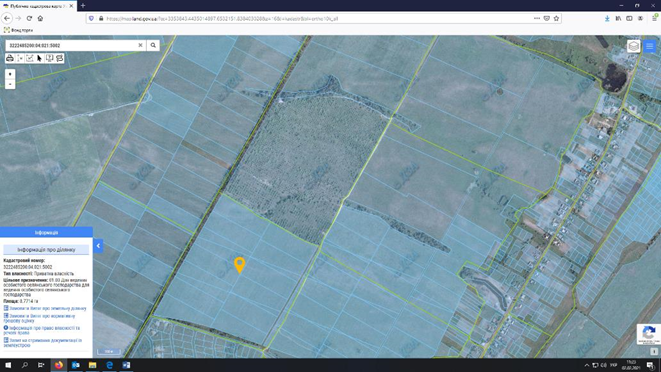Open ownership rights information link
The height and width of the screenshot is (372, 661).
tap(42, 330)
